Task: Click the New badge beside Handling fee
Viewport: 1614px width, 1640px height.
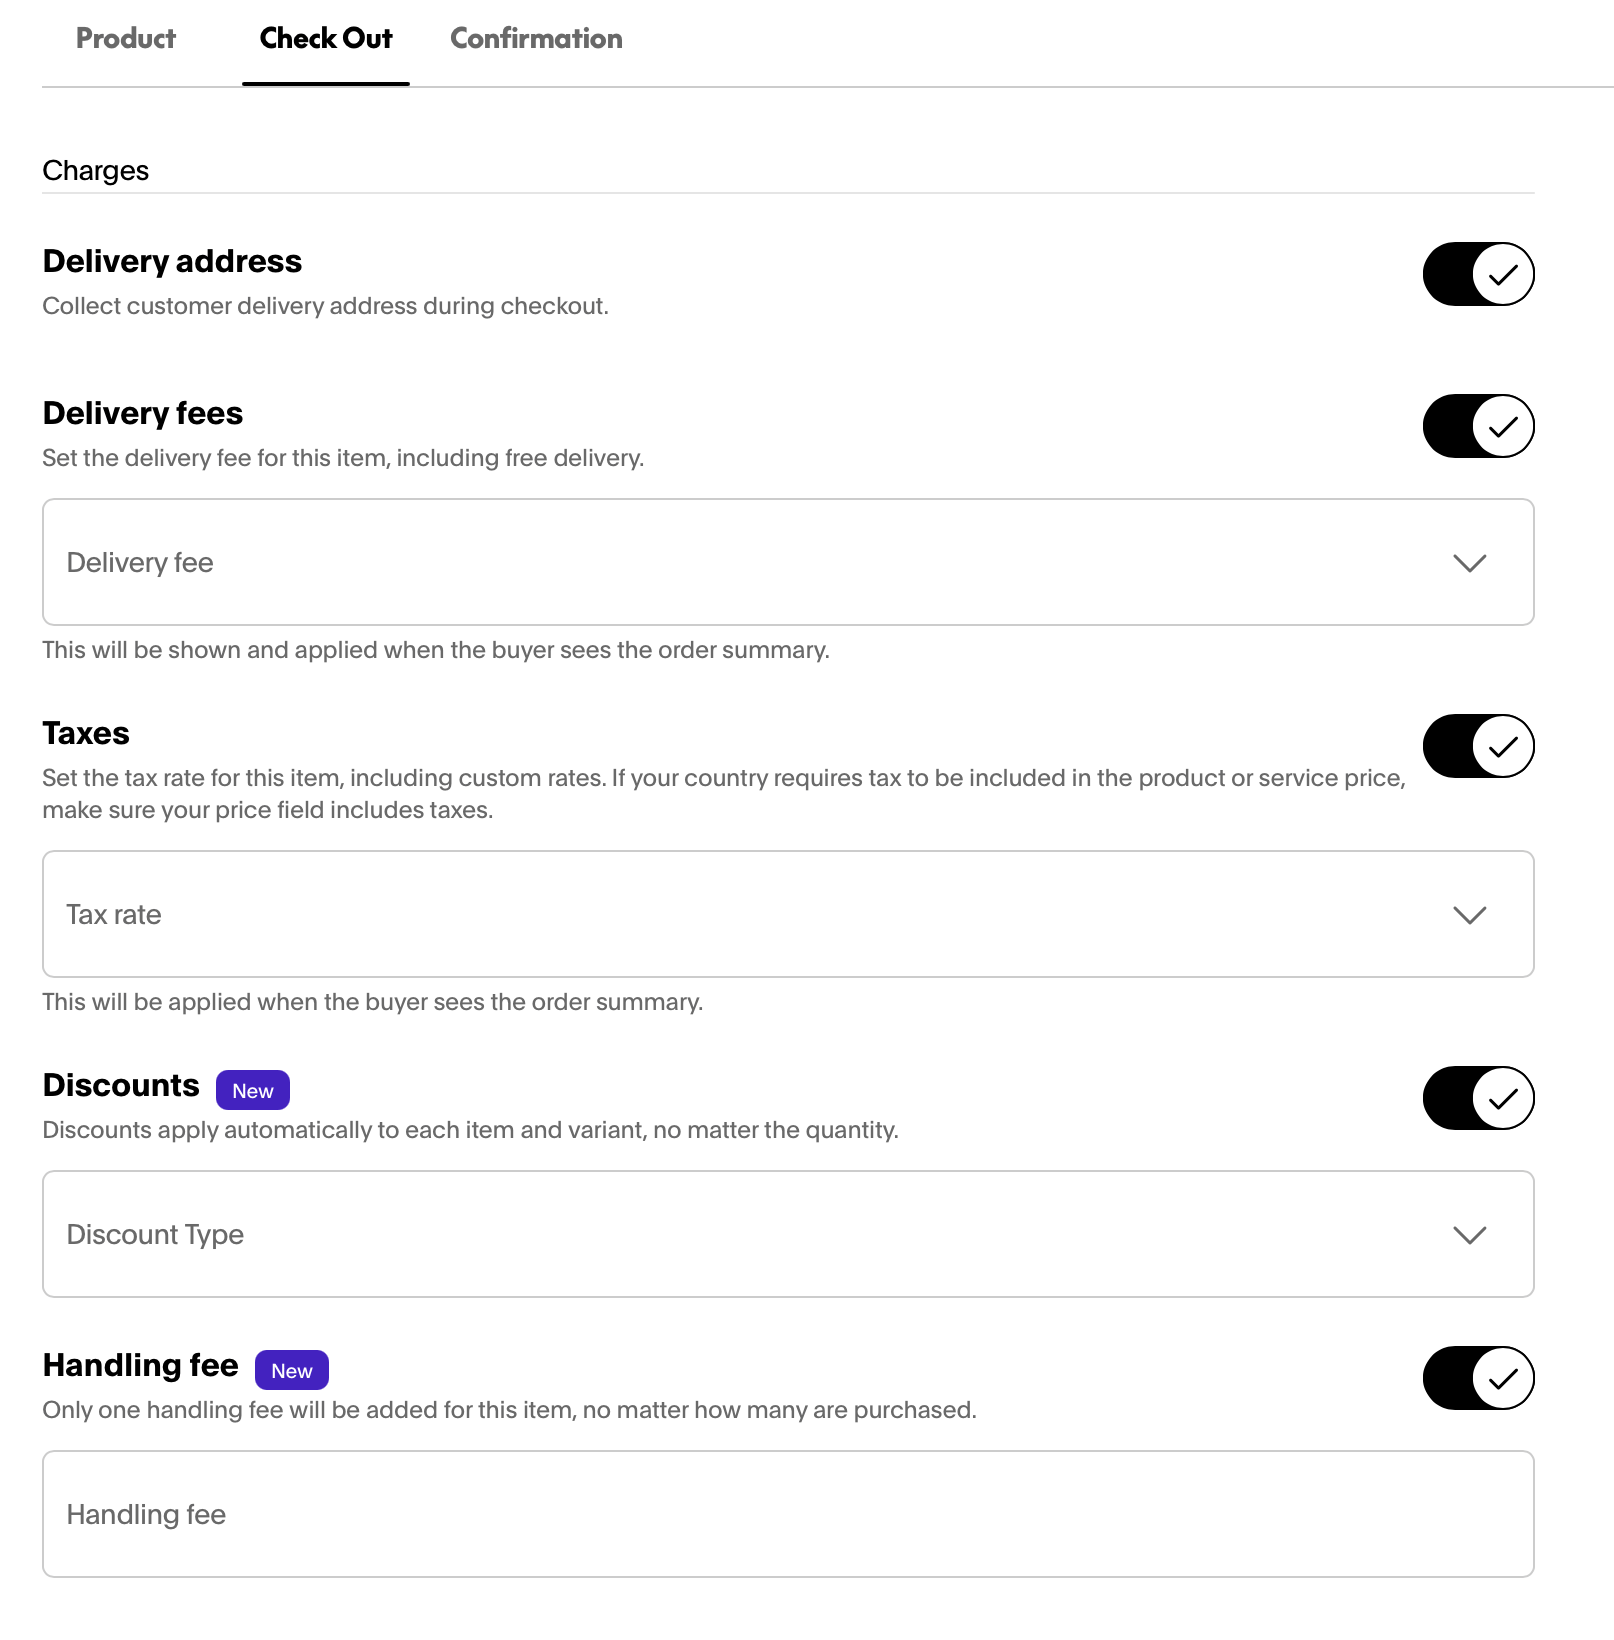Action: click(292, 1370)
